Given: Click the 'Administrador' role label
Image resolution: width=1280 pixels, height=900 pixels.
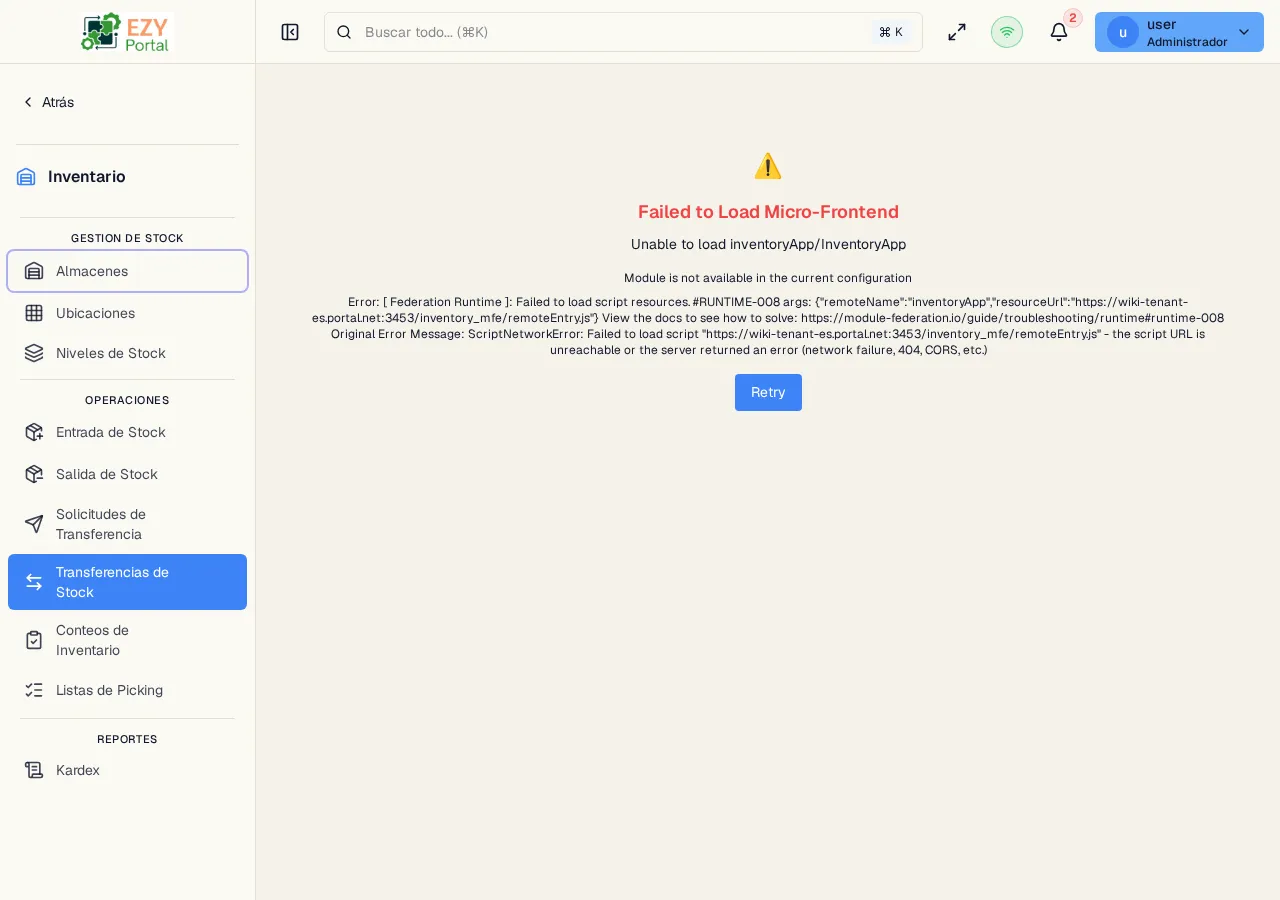Looking at the screenshot, I should [x=1187, y=42].
